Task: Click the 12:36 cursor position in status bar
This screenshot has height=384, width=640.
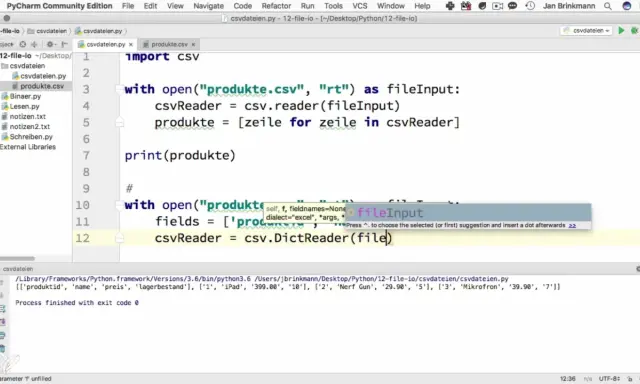Action: click(x=568, y=379)
